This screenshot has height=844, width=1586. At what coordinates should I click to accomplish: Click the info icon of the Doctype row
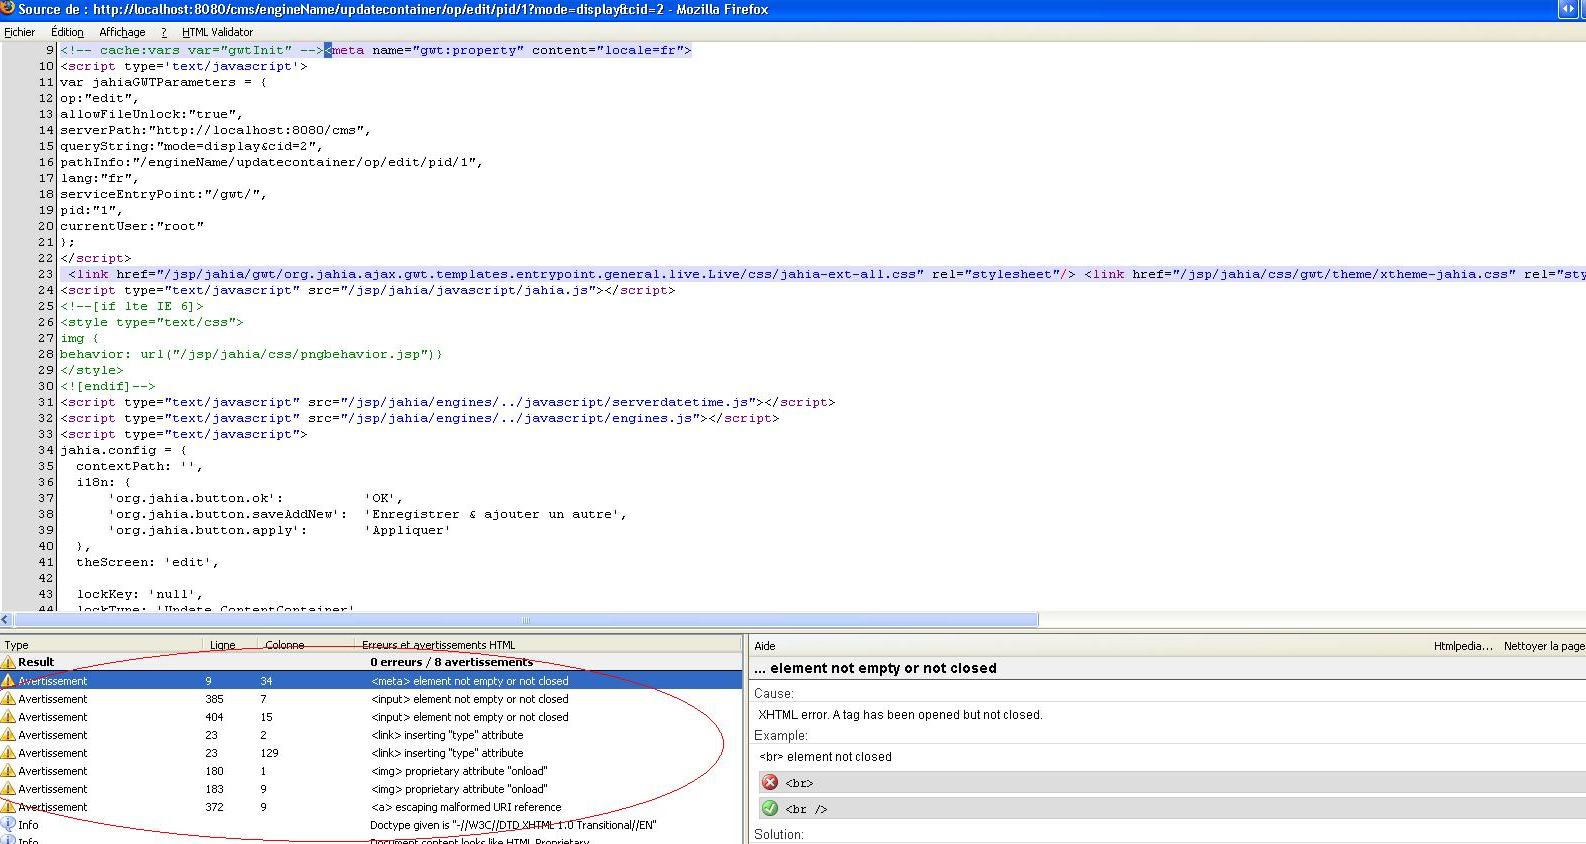8,825
